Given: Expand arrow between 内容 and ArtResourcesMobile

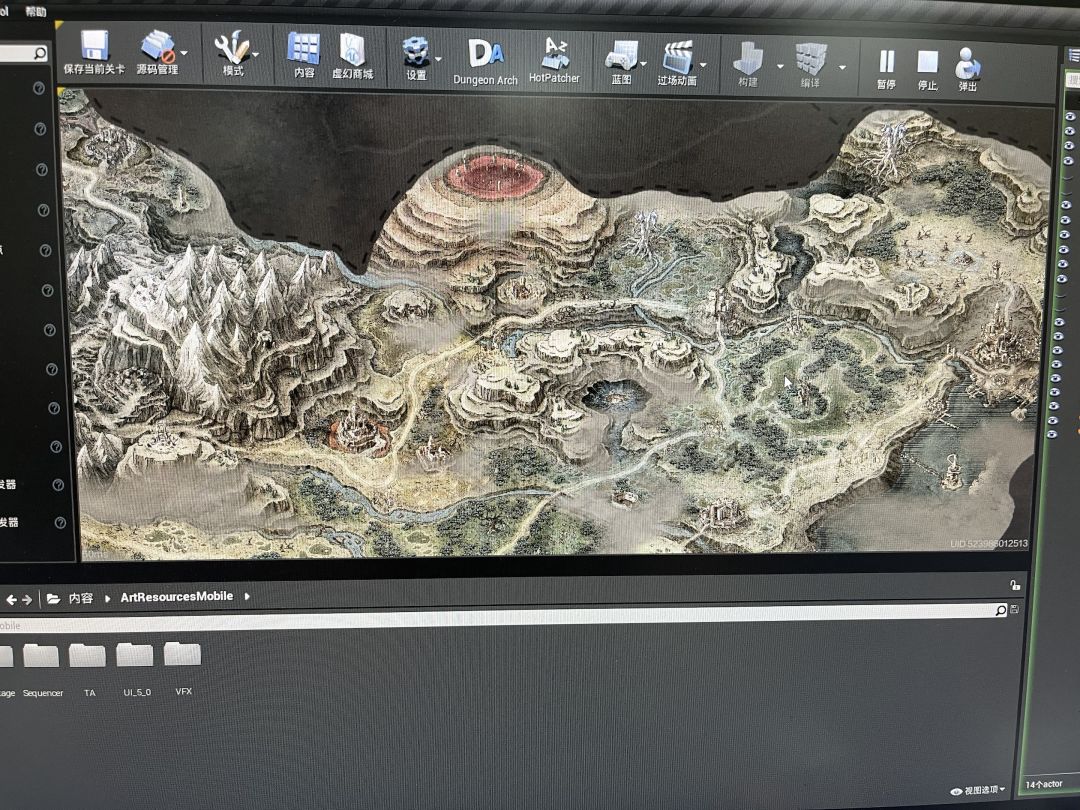Looking at the screenshot, I should (107, 598).
